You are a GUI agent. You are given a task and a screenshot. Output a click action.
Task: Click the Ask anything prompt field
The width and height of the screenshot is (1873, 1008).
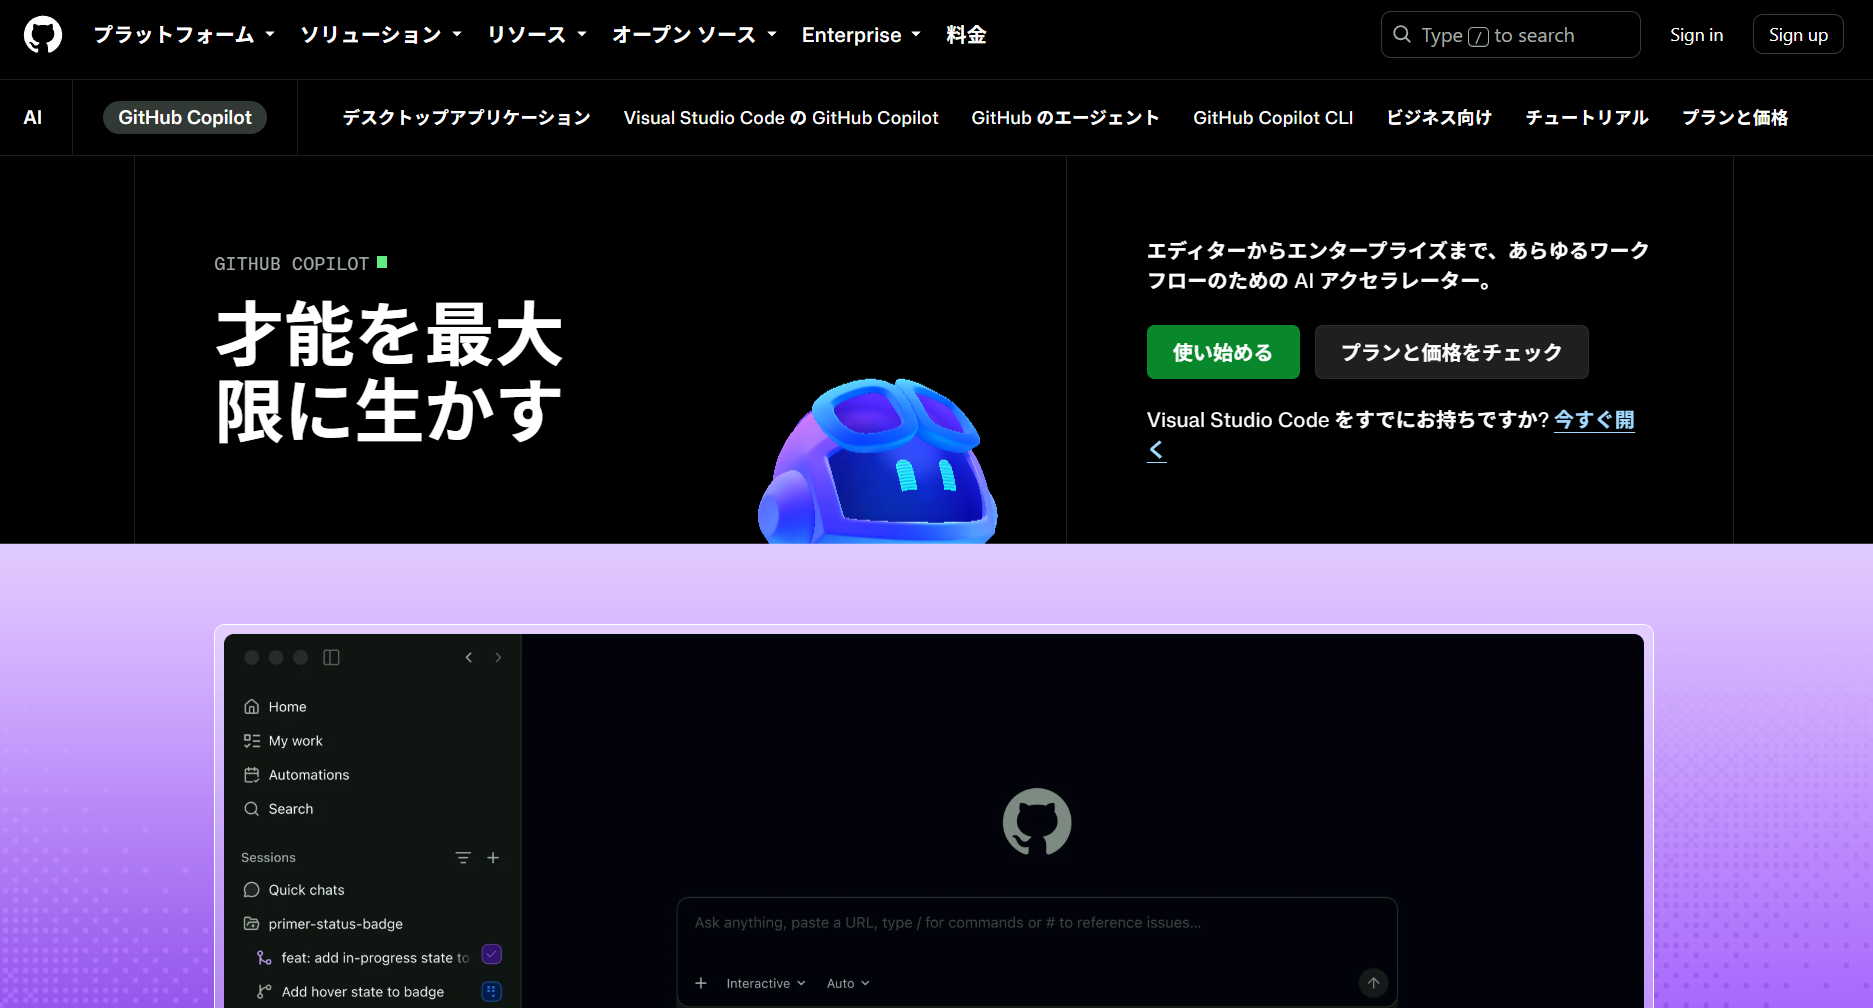(x=1037, y=923)
